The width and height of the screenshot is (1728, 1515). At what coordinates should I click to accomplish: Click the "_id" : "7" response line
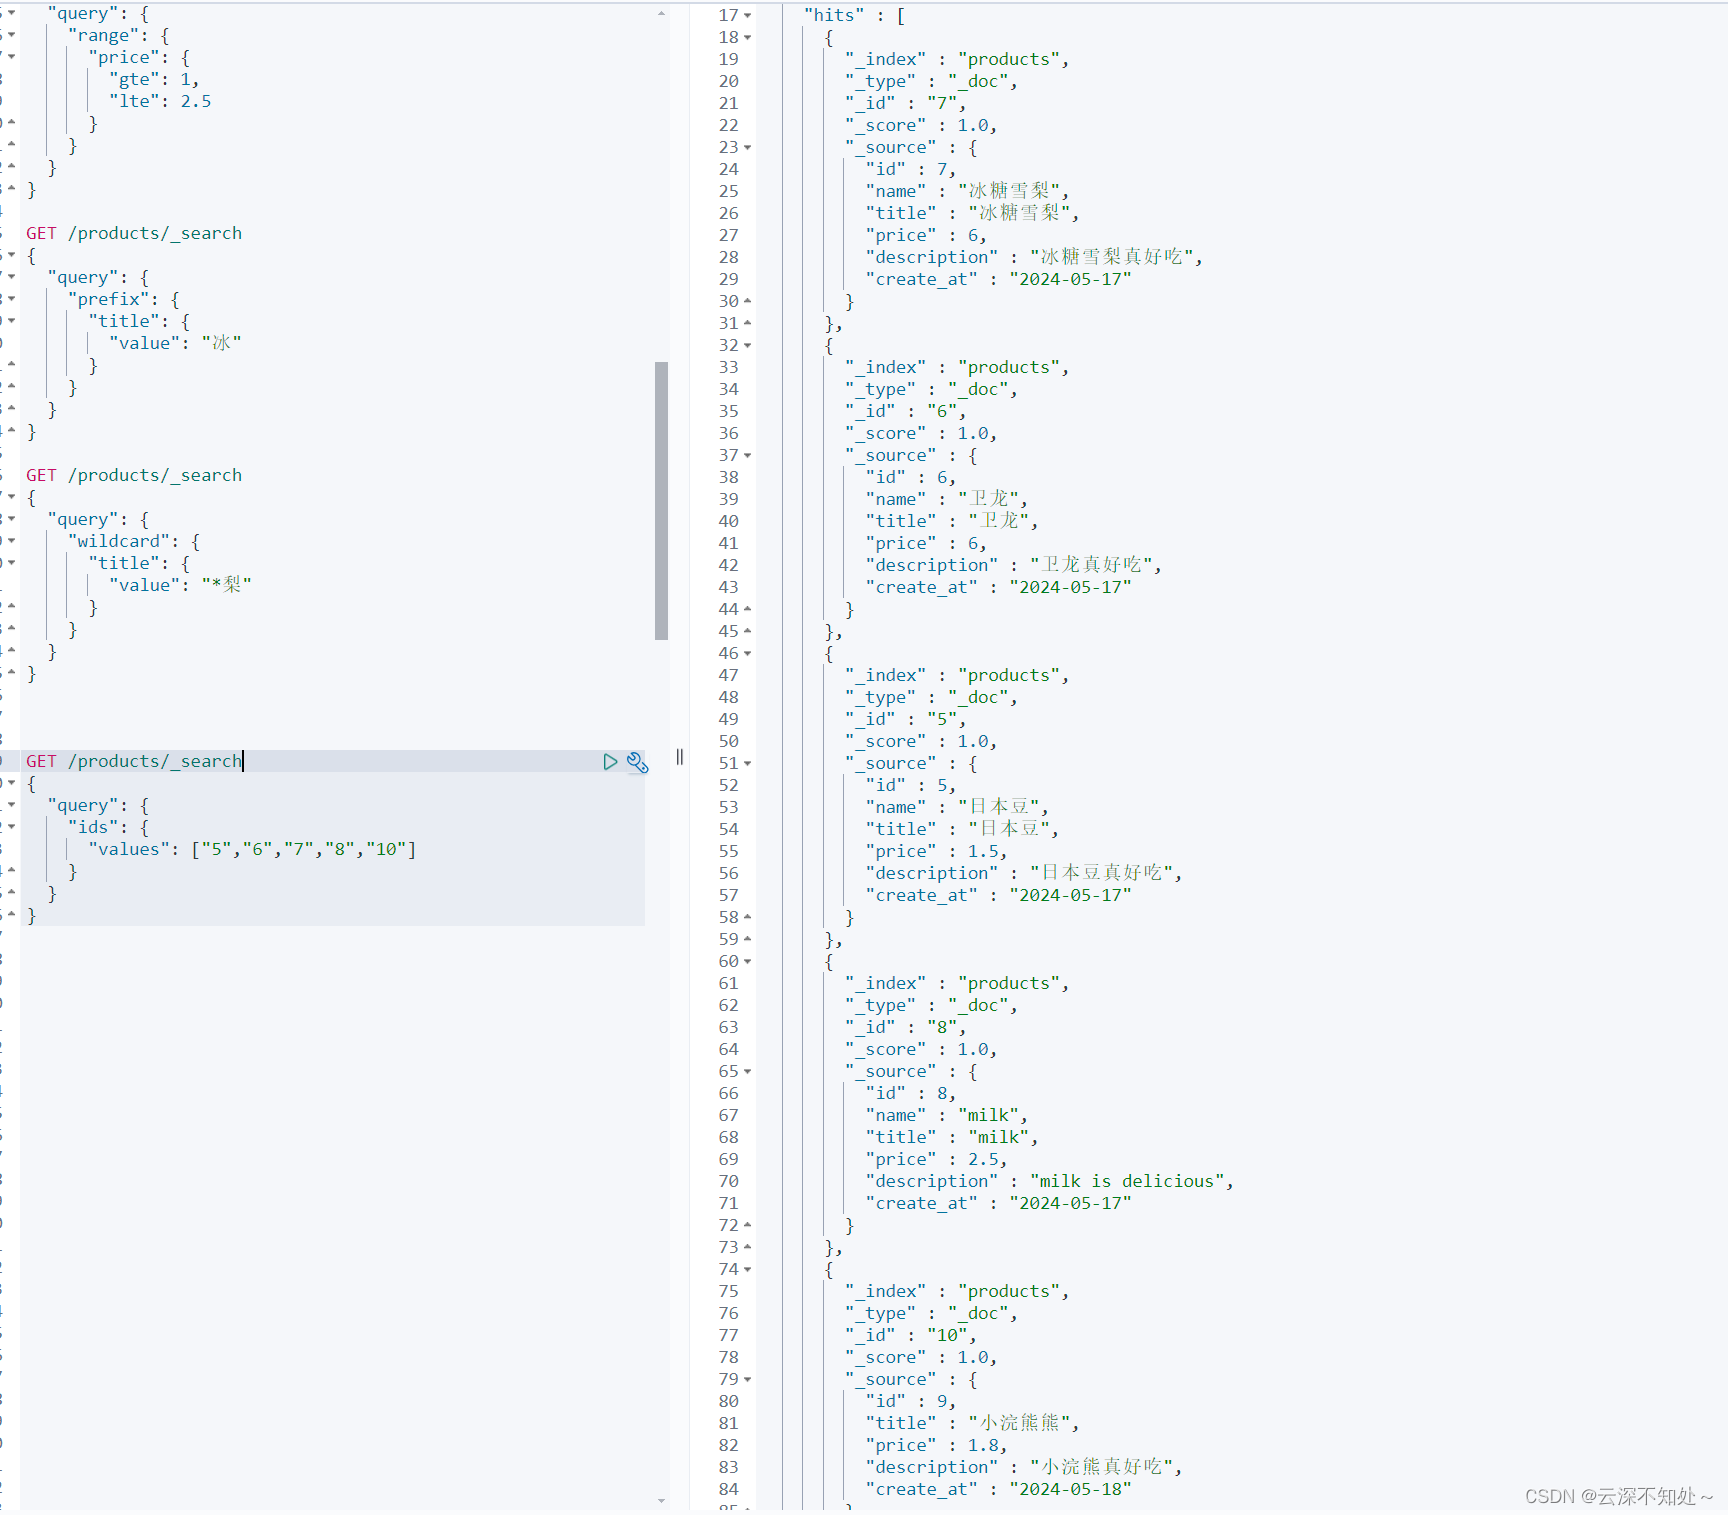click(906, 104)
